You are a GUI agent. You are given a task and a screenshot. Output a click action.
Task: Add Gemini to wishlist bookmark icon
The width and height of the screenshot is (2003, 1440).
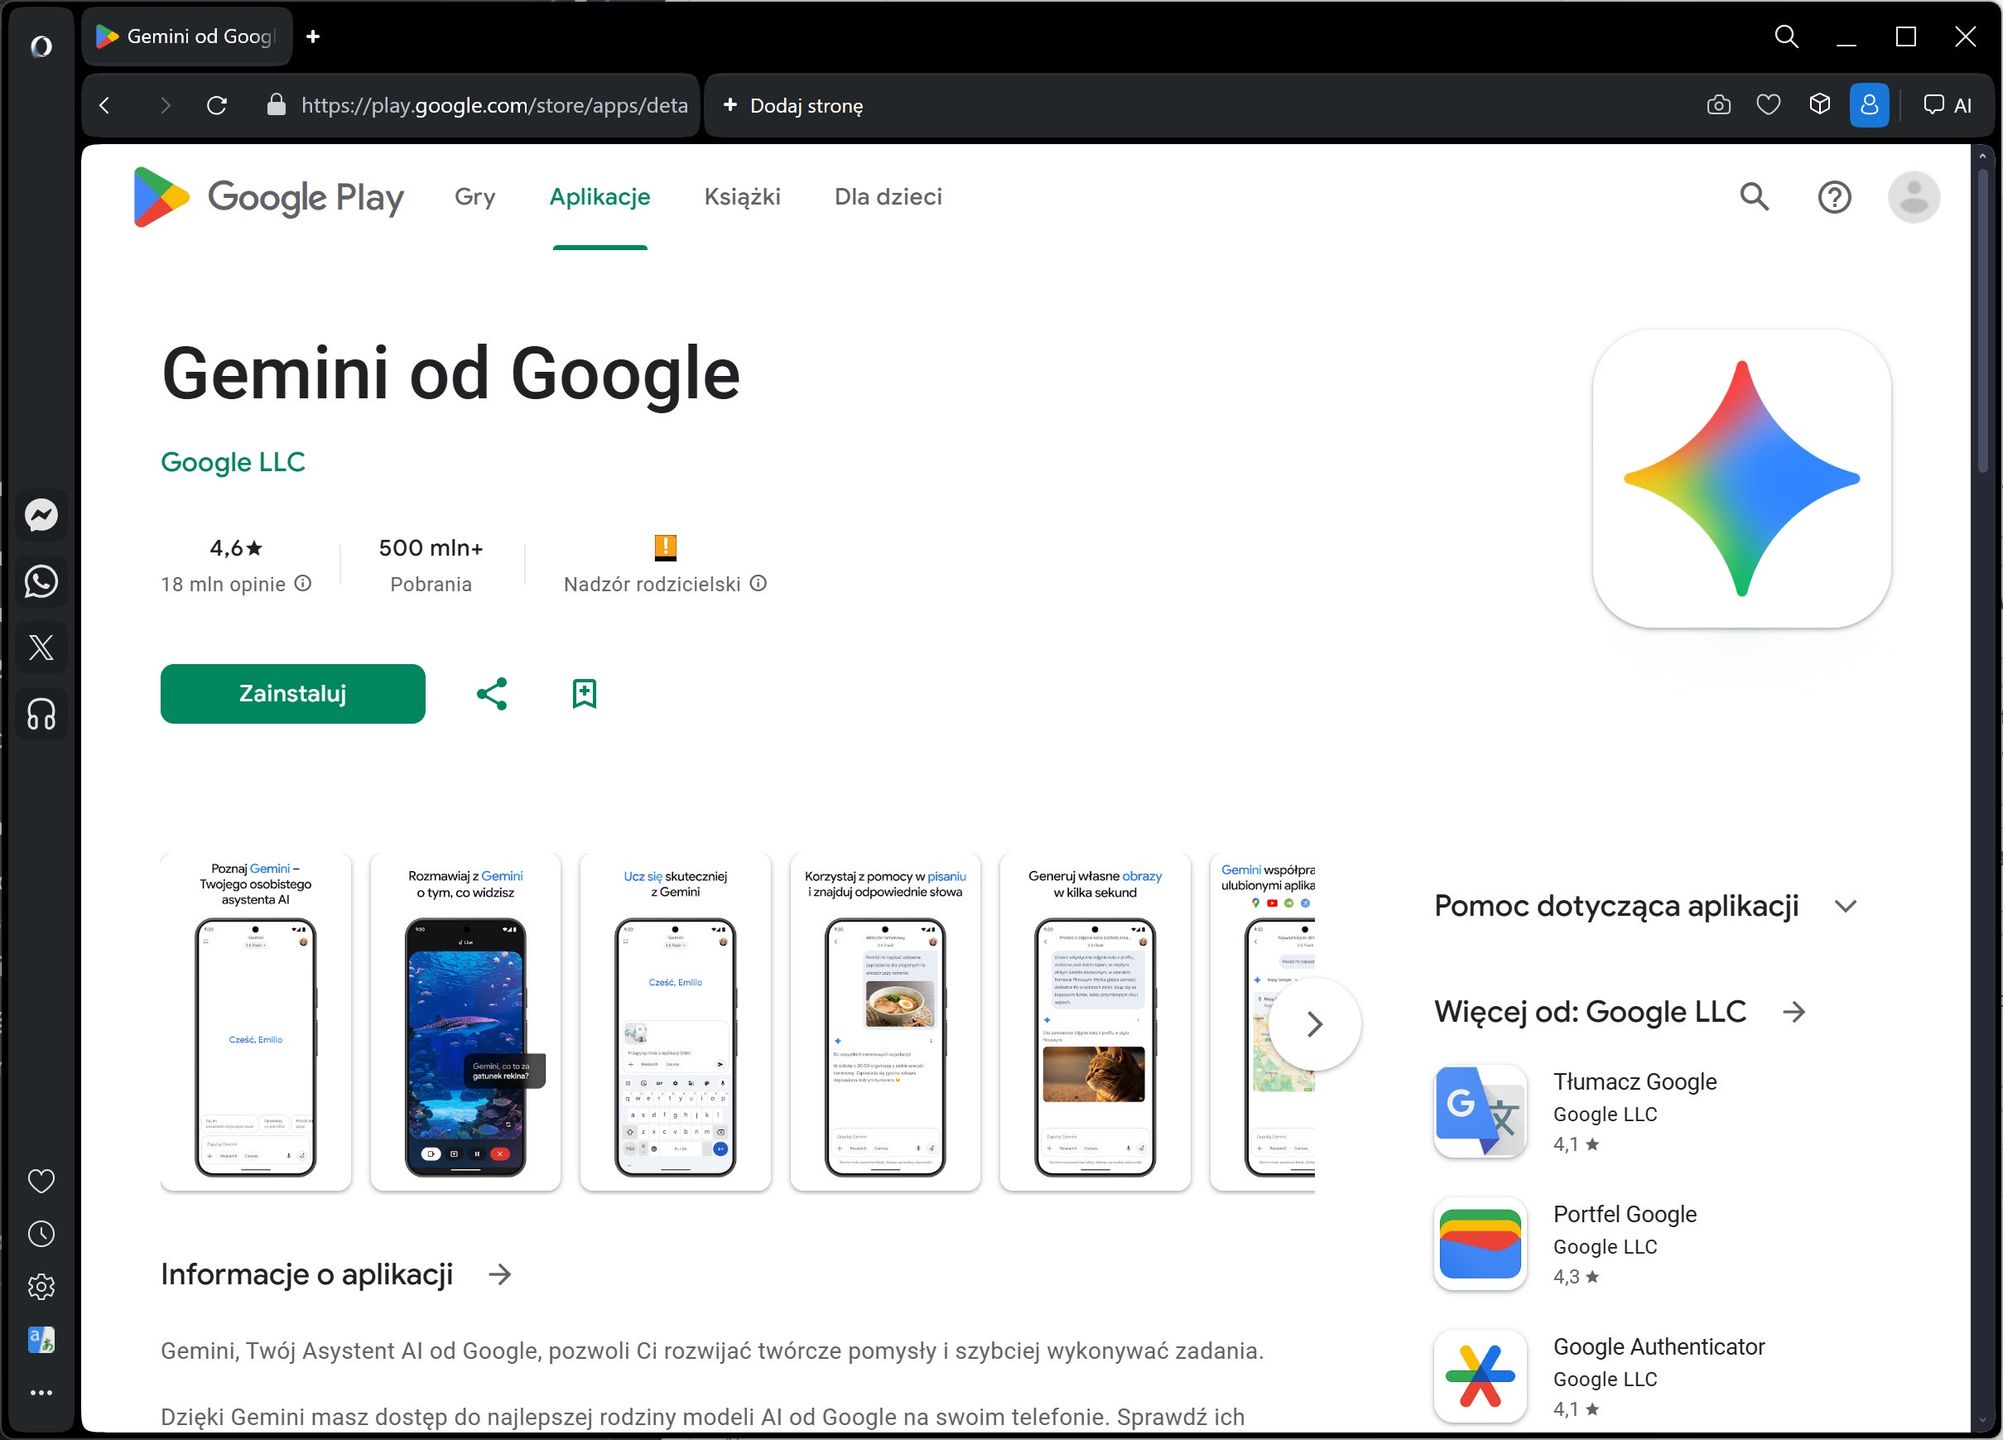(x=585, y=694)
